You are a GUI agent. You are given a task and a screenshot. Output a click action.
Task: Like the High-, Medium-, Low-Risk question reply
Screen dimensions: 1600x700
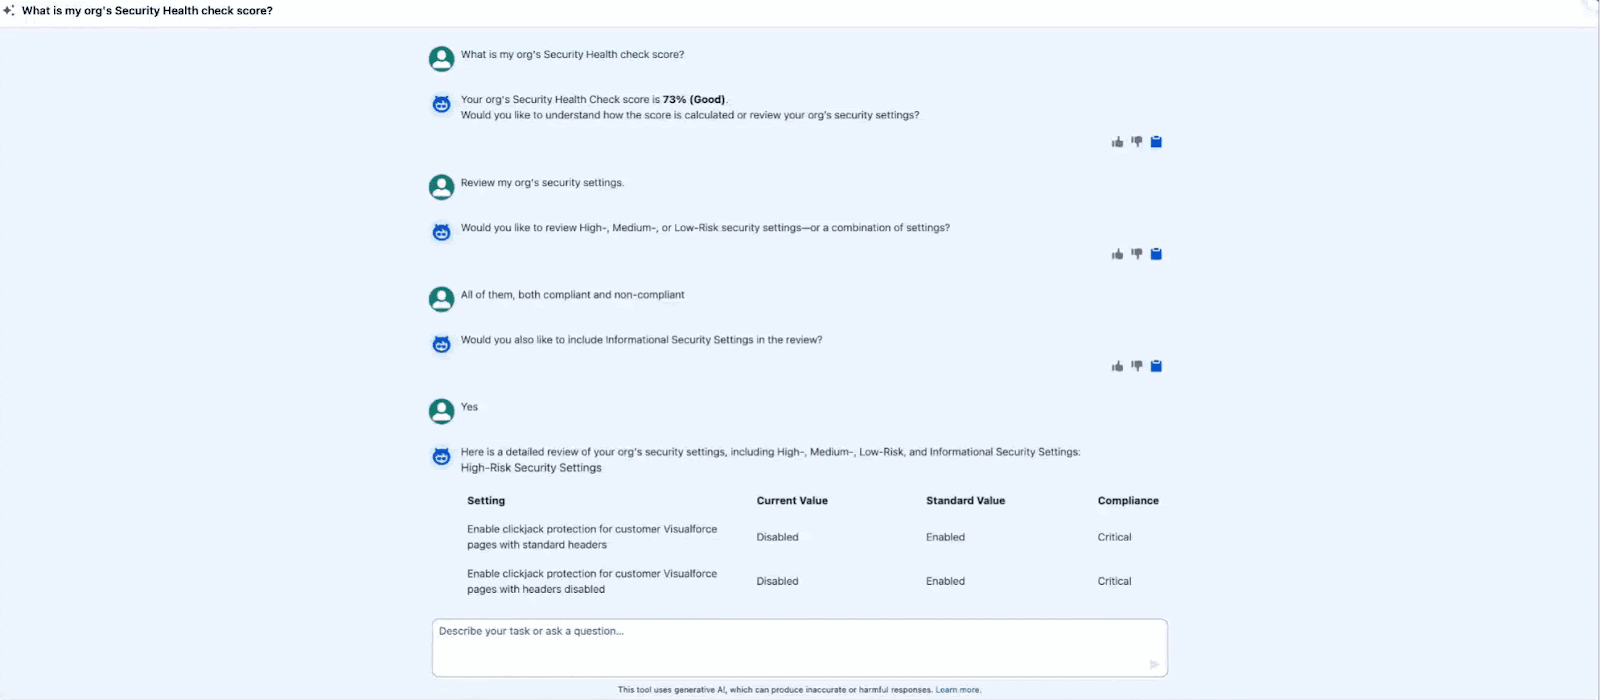pos(1117,254)
